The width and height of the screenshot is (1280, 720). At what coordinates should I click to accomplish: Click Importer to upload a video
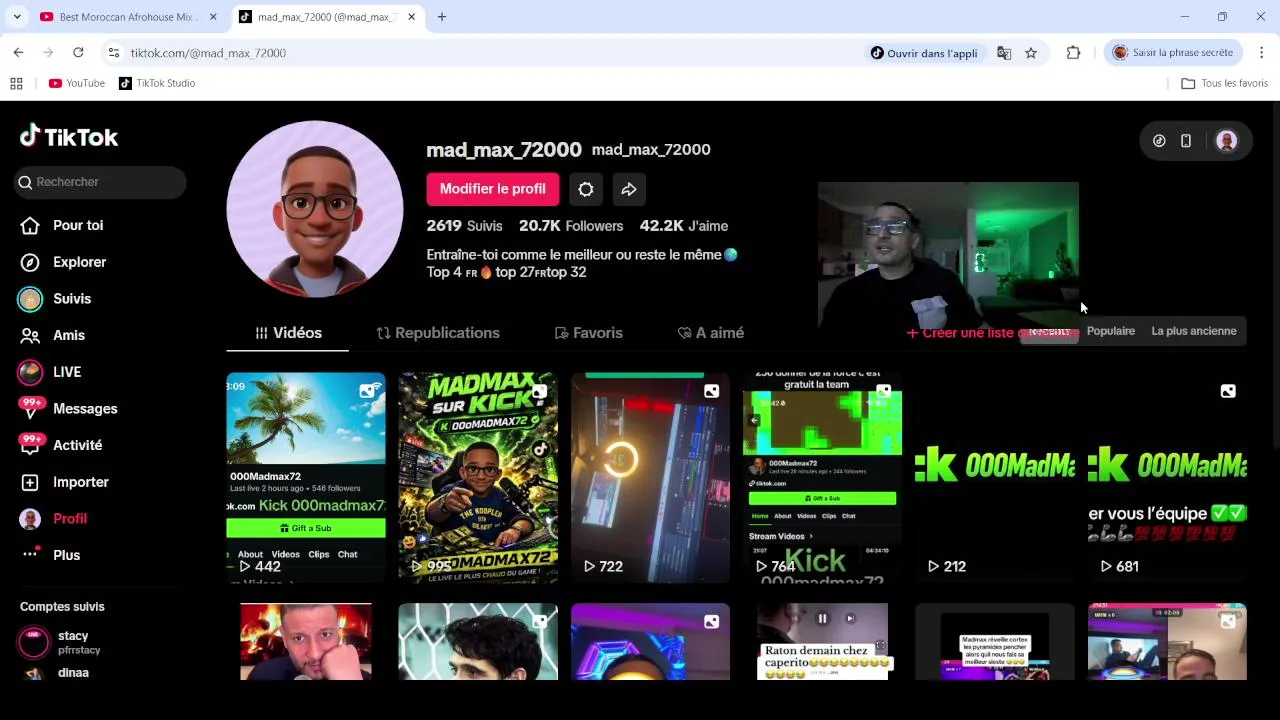click(x=65, y=482)
